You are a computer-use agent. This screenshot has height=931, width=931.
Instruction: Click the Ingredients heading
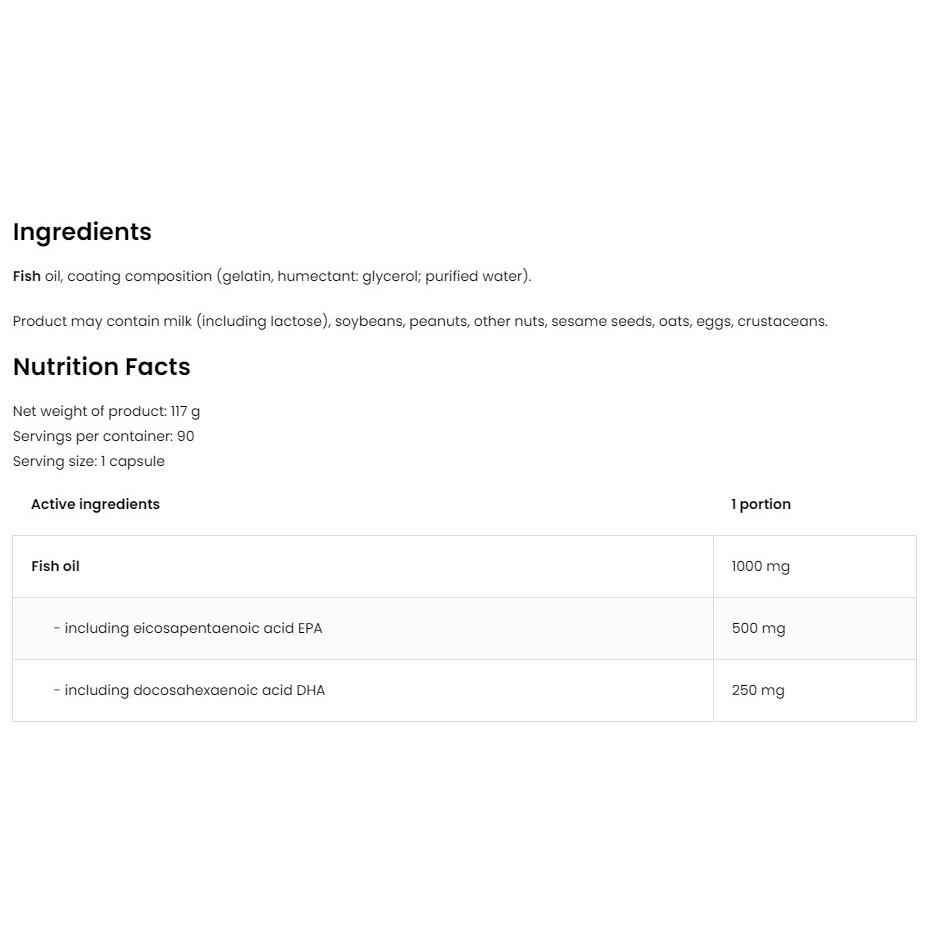coord(82,232)
